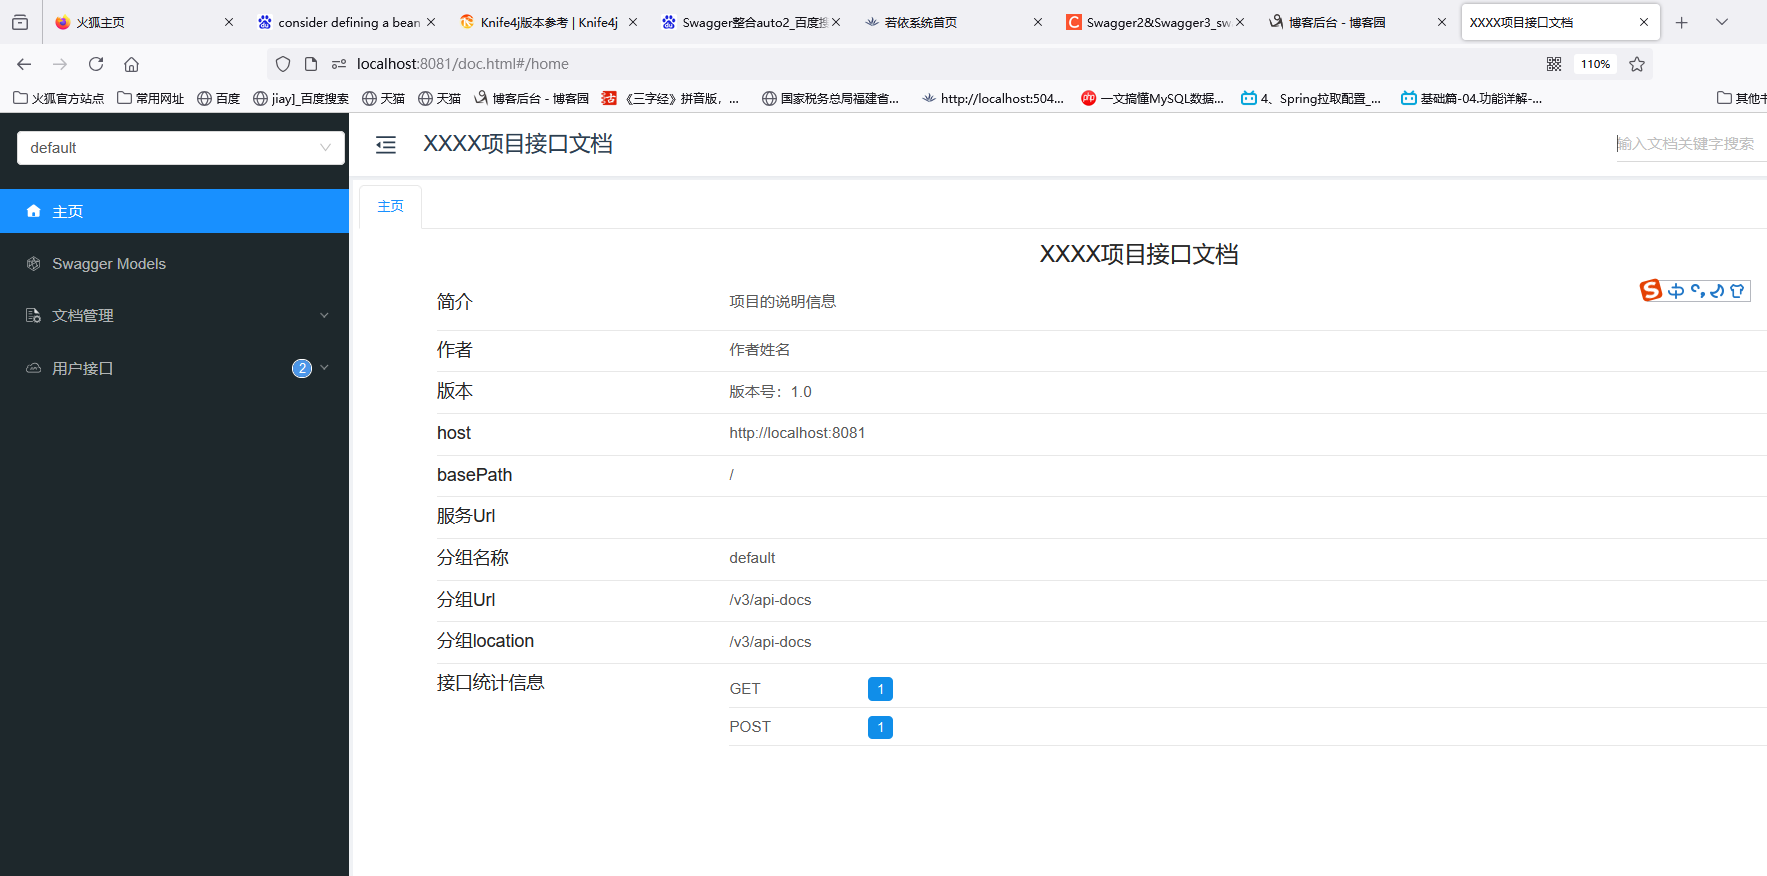
Task: Click the document keyword search field
Action: [1688, 144]
